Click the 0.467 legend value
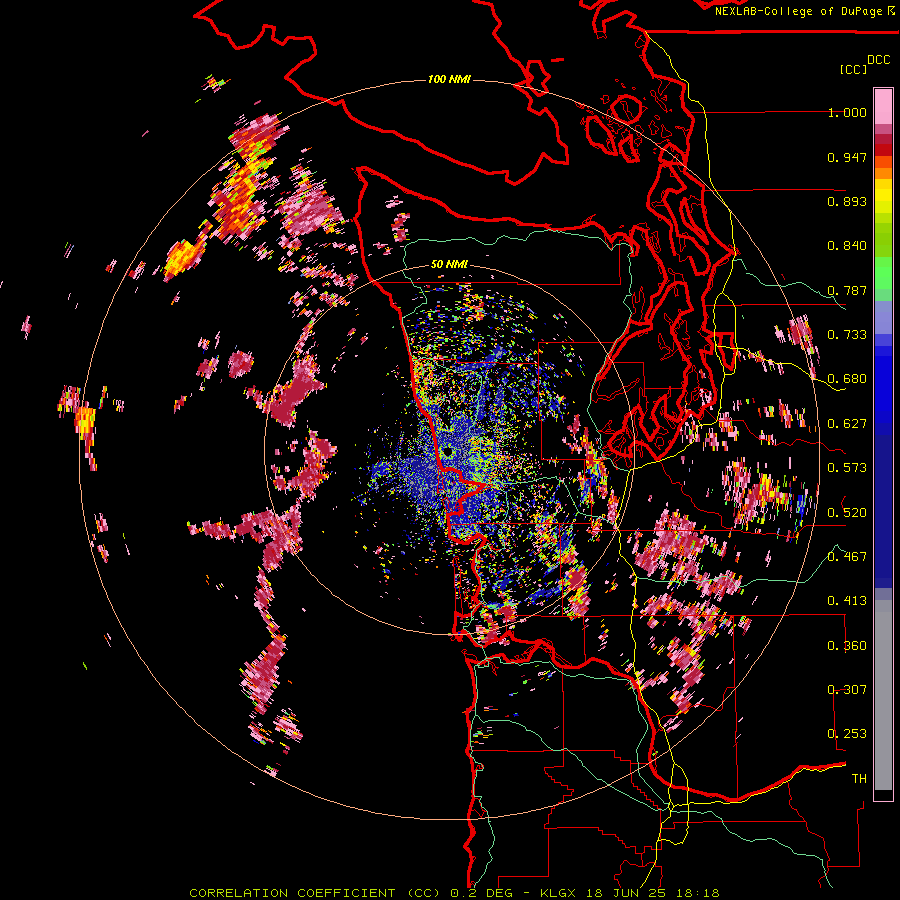Image resolution: width=900 pixels, height=900 pixels. (847, 556)
